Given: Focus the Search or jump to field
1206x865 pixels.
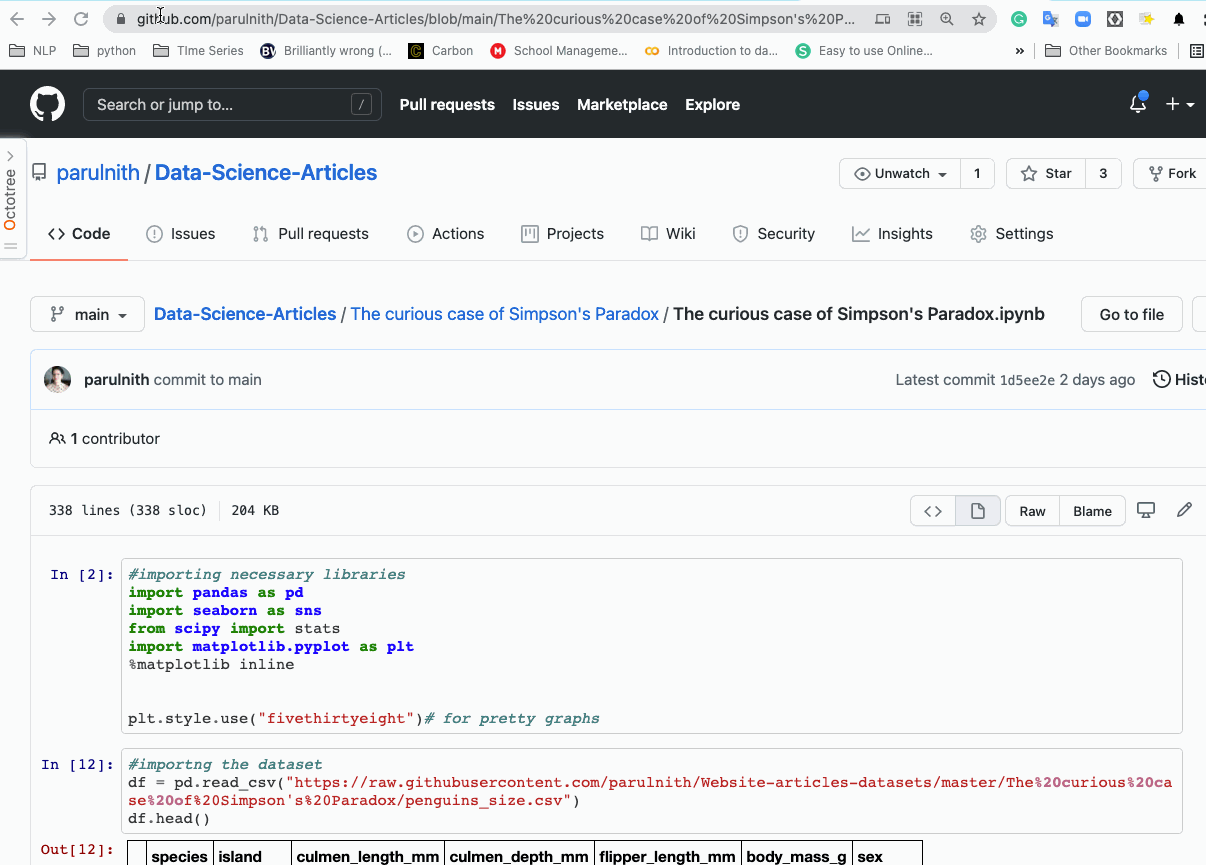Looking at the screenshot, I should [232, 105].
